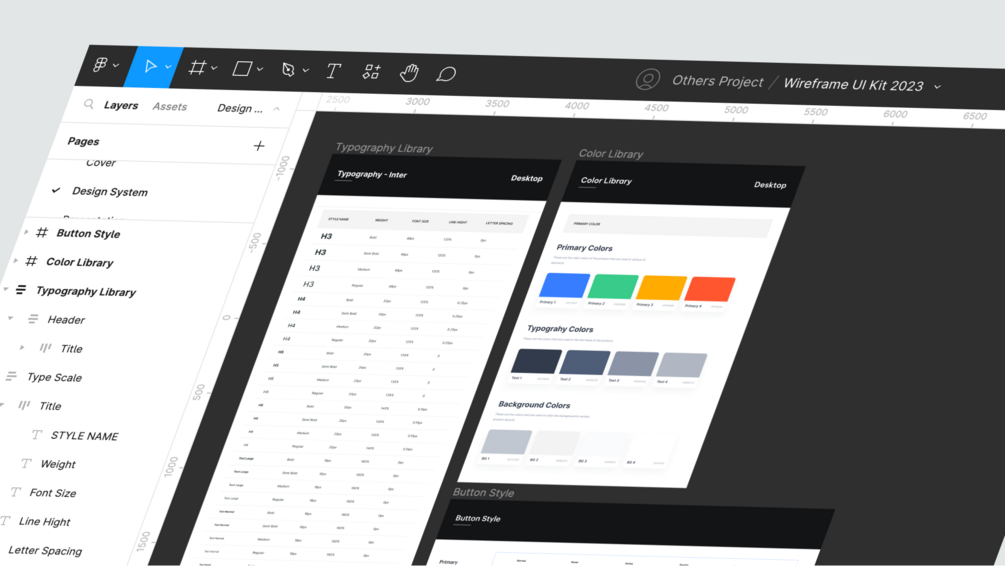The image size is (1005, 566).
Task: Select the Design System page
Action: pyautogui.click(x=110, y=192)
